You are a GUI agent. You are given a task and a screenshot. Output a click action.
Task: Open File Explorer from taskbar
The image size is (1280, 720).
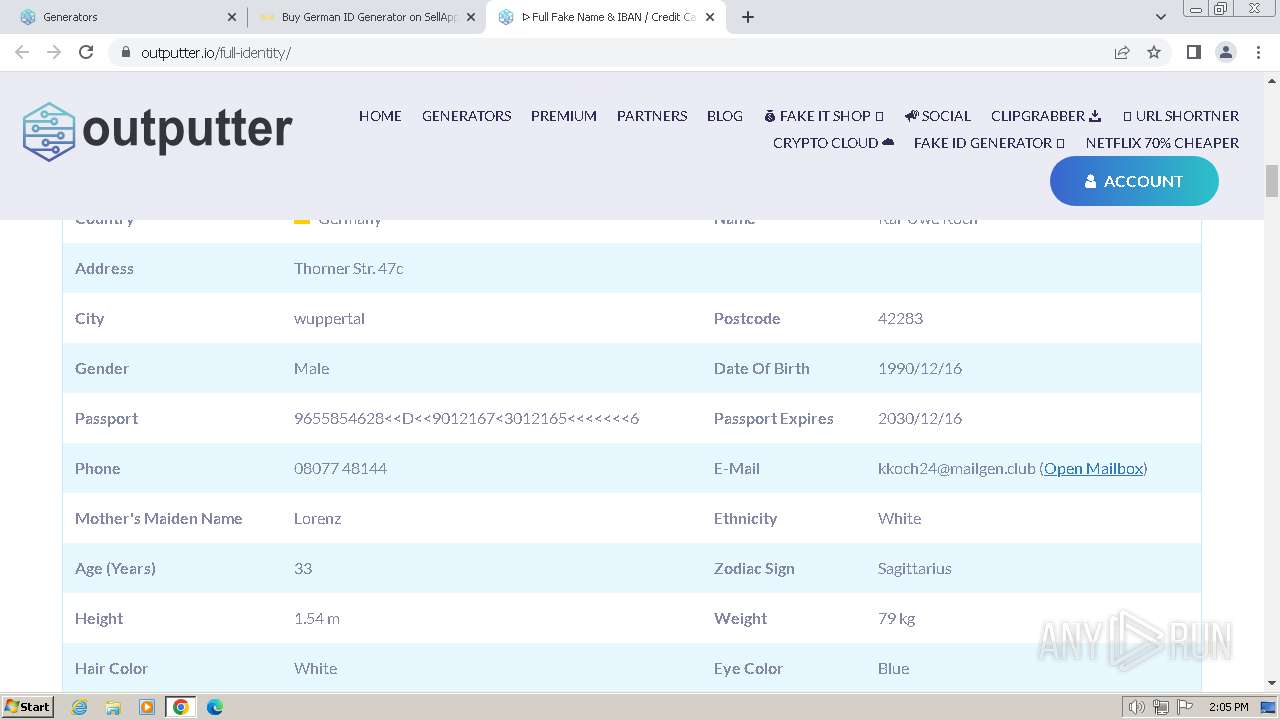coord(113,707)
